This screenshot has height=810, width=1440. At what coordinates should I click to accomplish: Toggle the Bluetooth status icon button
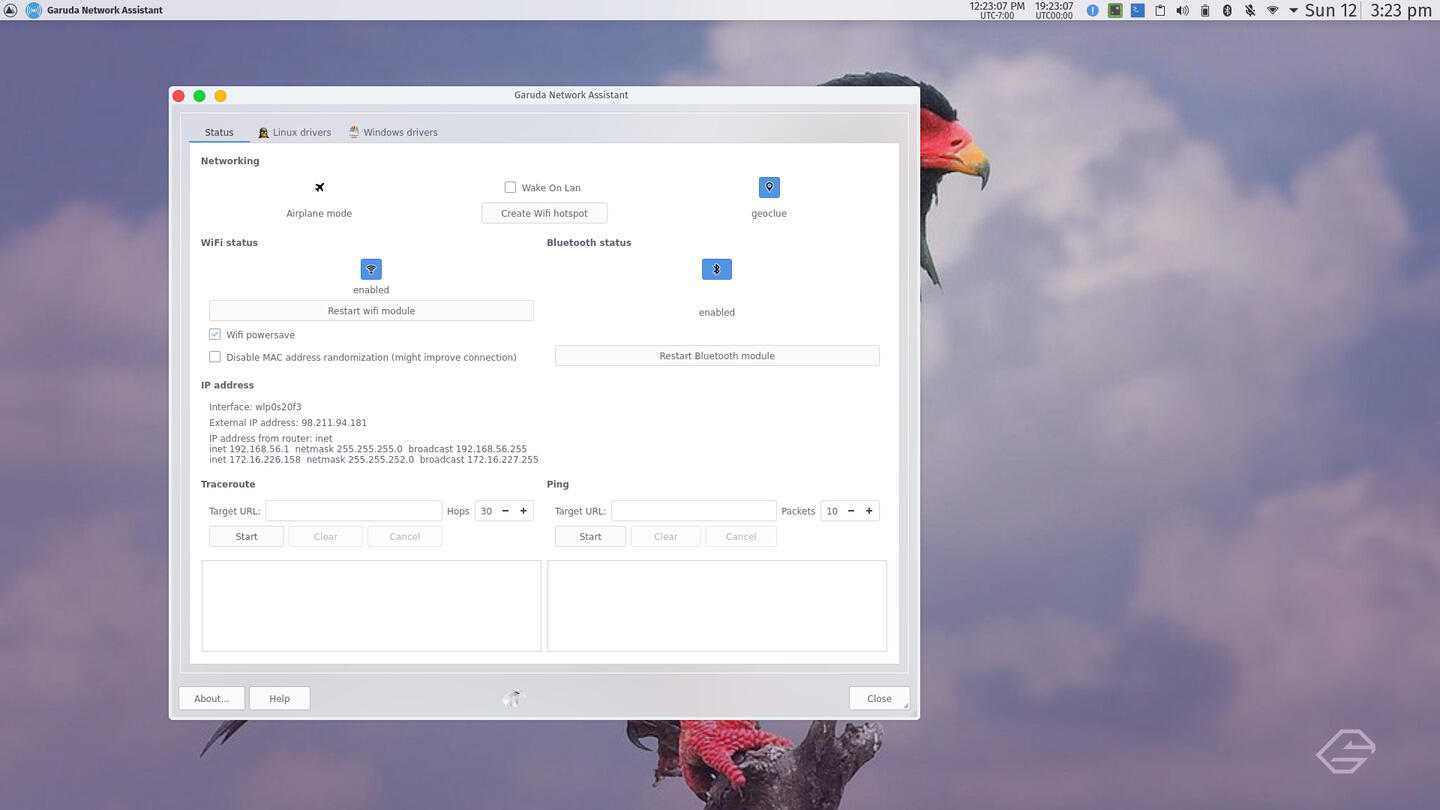pos(717,269)
